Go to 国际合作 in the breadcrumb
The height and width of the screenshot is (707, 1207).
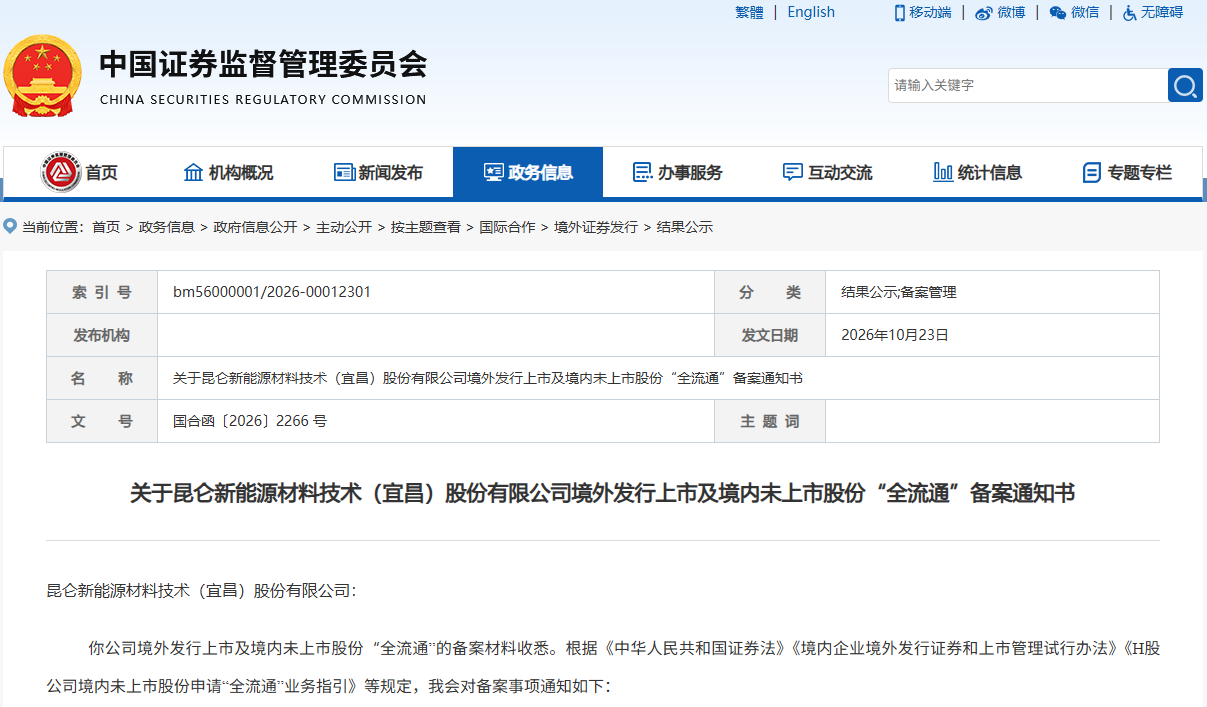coord(507,227)
